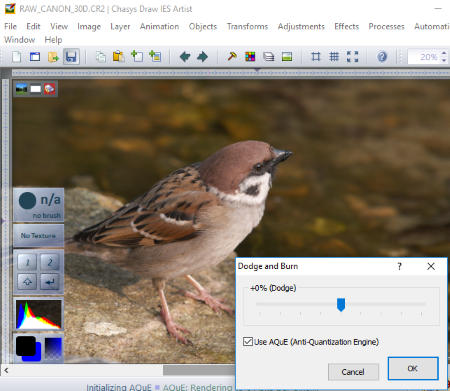The image size is (450, 391).
Task: Click the crop frame icon
Action: pos(316,57)
